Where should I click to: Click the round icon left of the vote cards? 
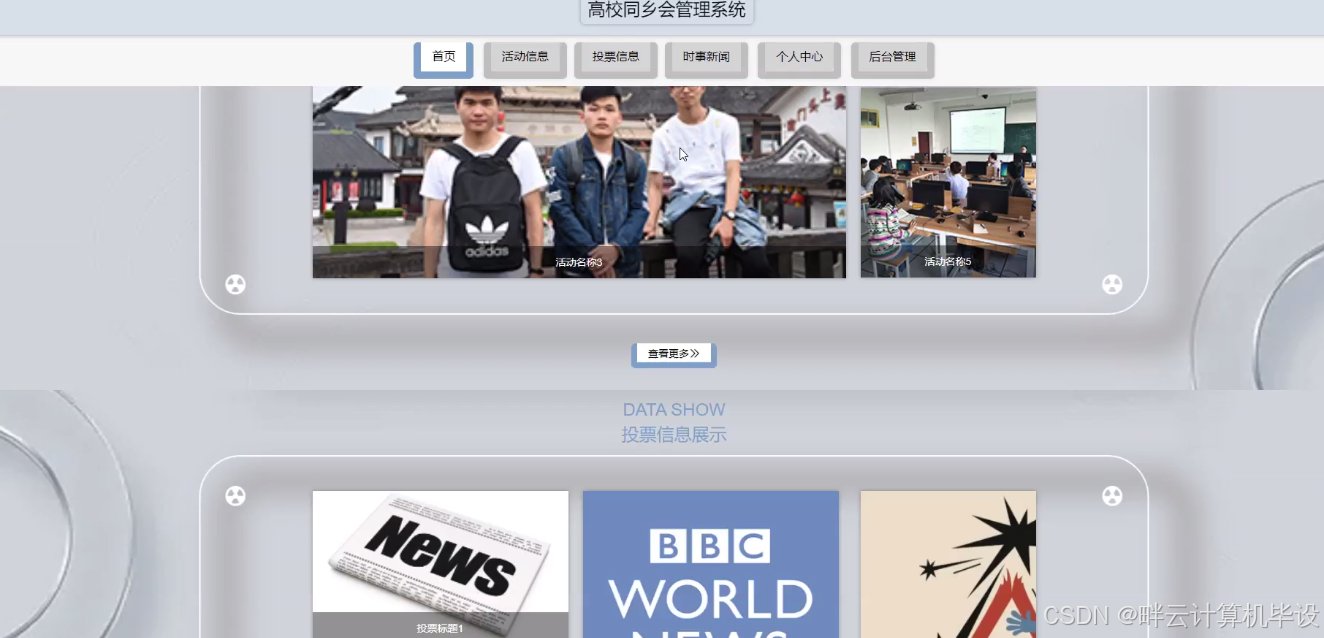click(235, 496)
